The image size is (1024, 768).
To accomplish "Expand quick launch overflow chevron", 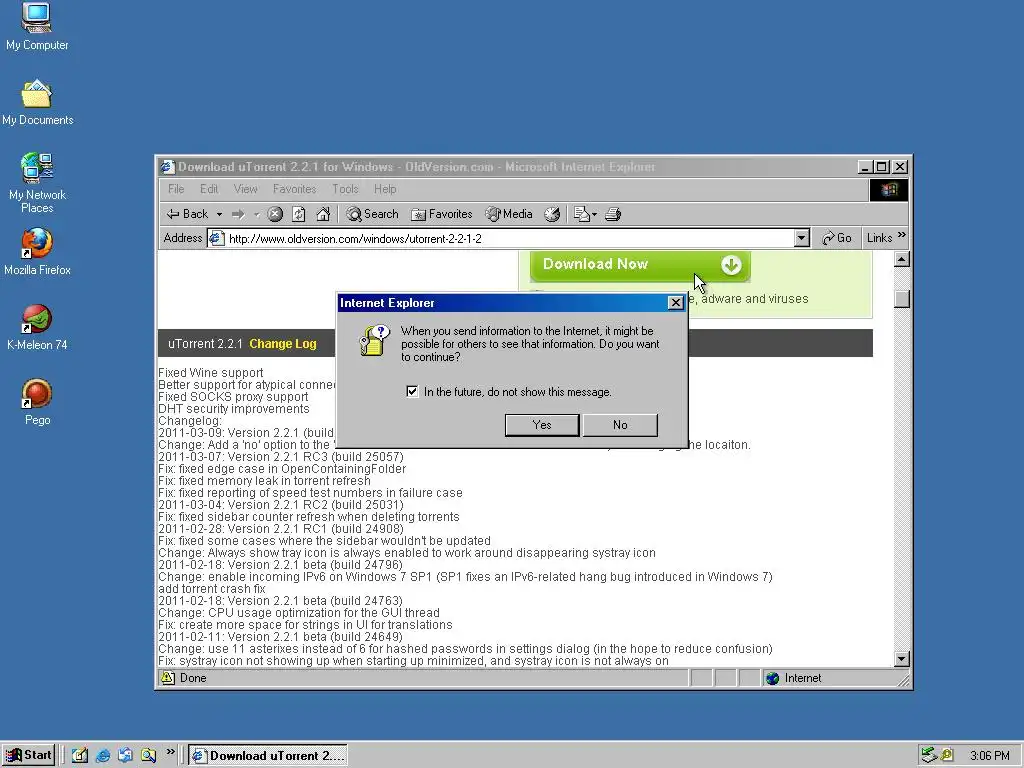I will click(170, 752).
